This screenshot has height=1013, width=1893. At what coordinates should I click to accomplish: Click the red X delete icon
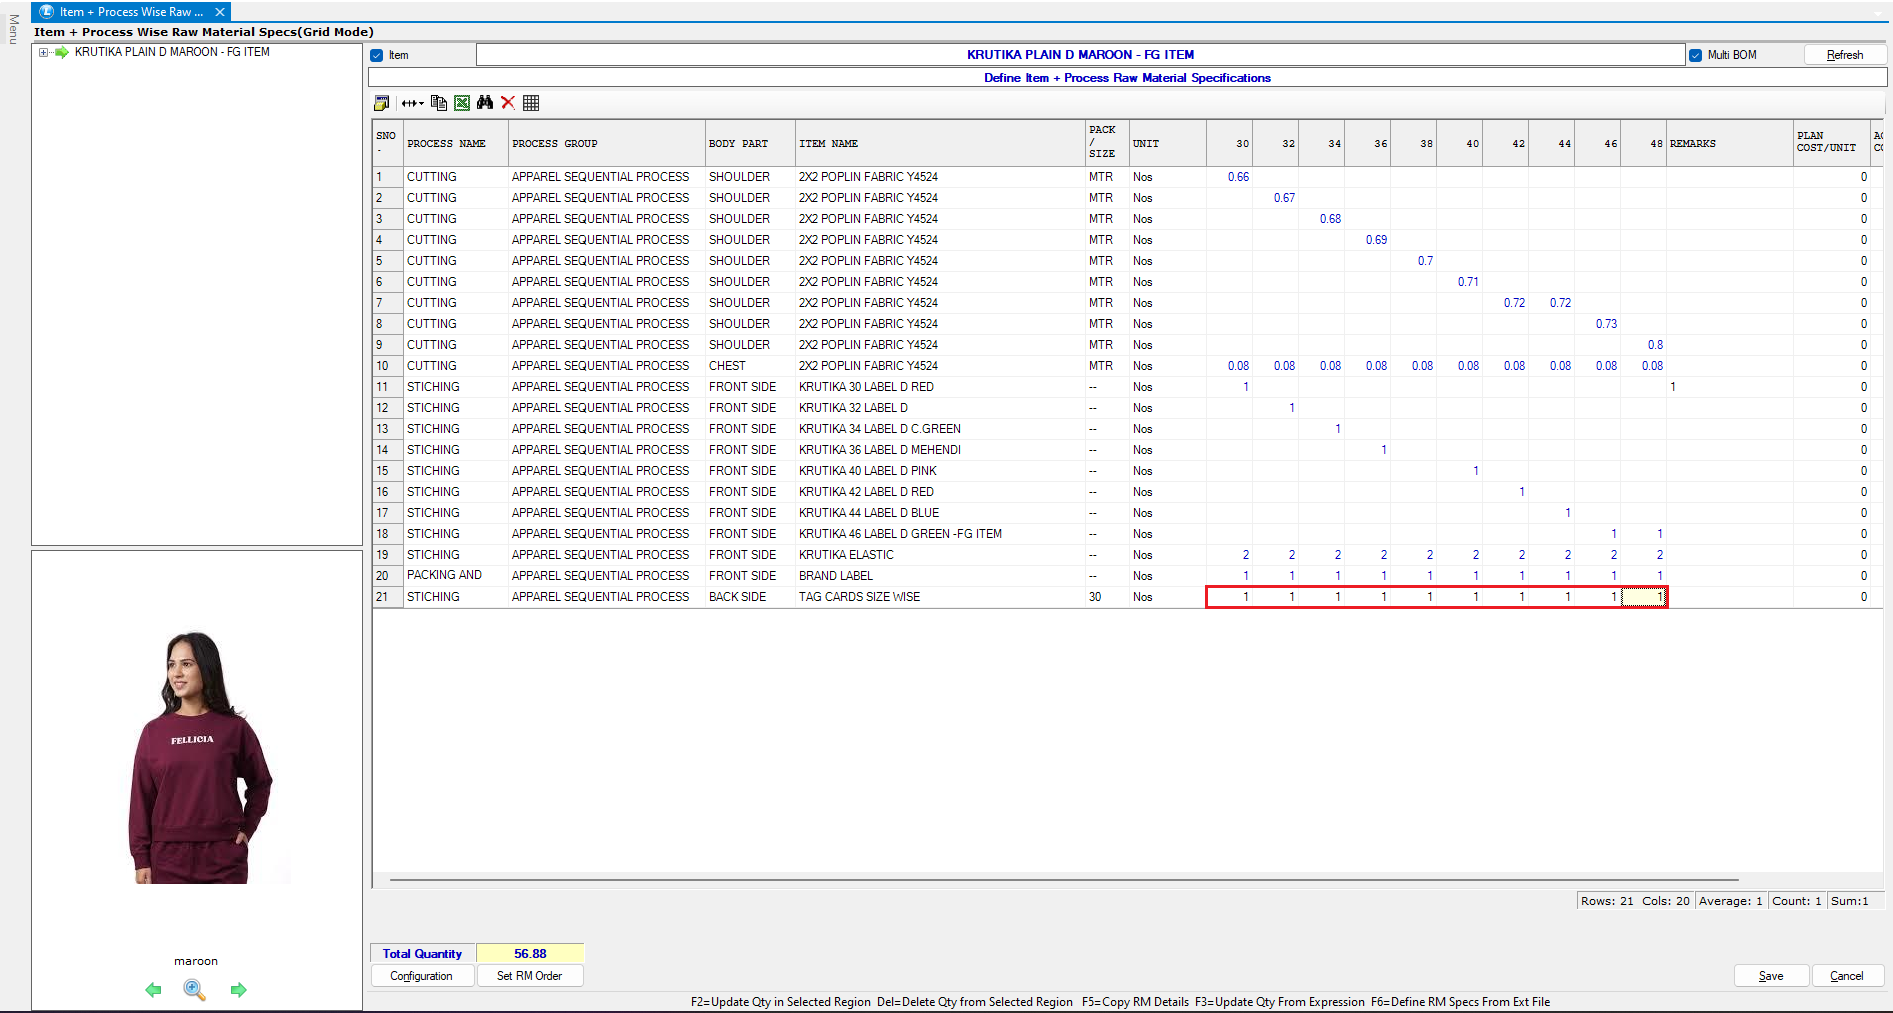point(508,103)
